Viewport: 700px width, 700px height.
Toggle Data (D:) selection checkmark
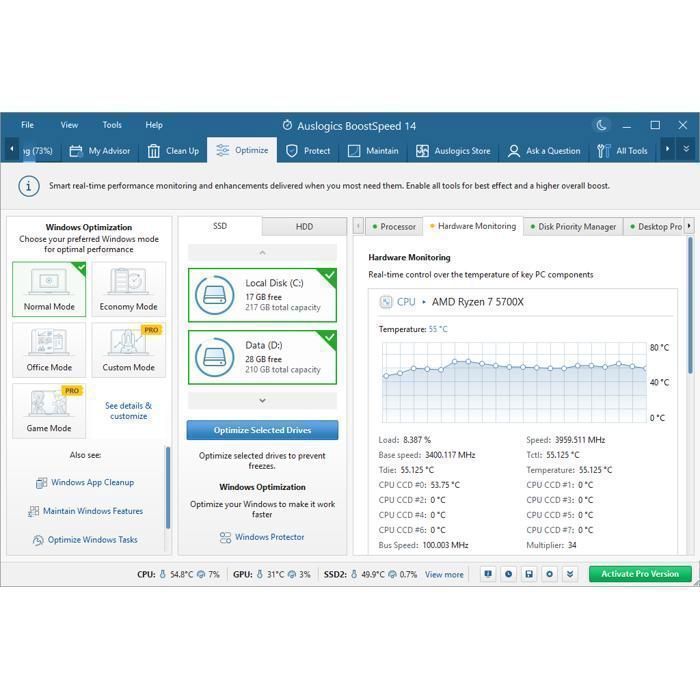329,337
